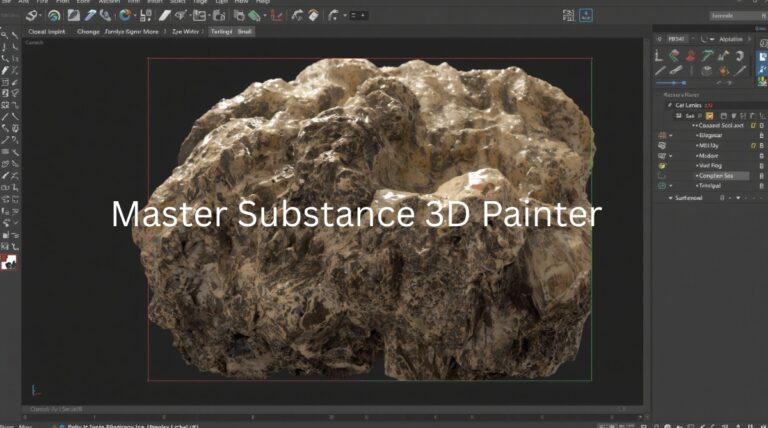
Task: Toggle the yellow marker on Couaand Scol row
Action: pyautogui.click(x=753, y=125)
